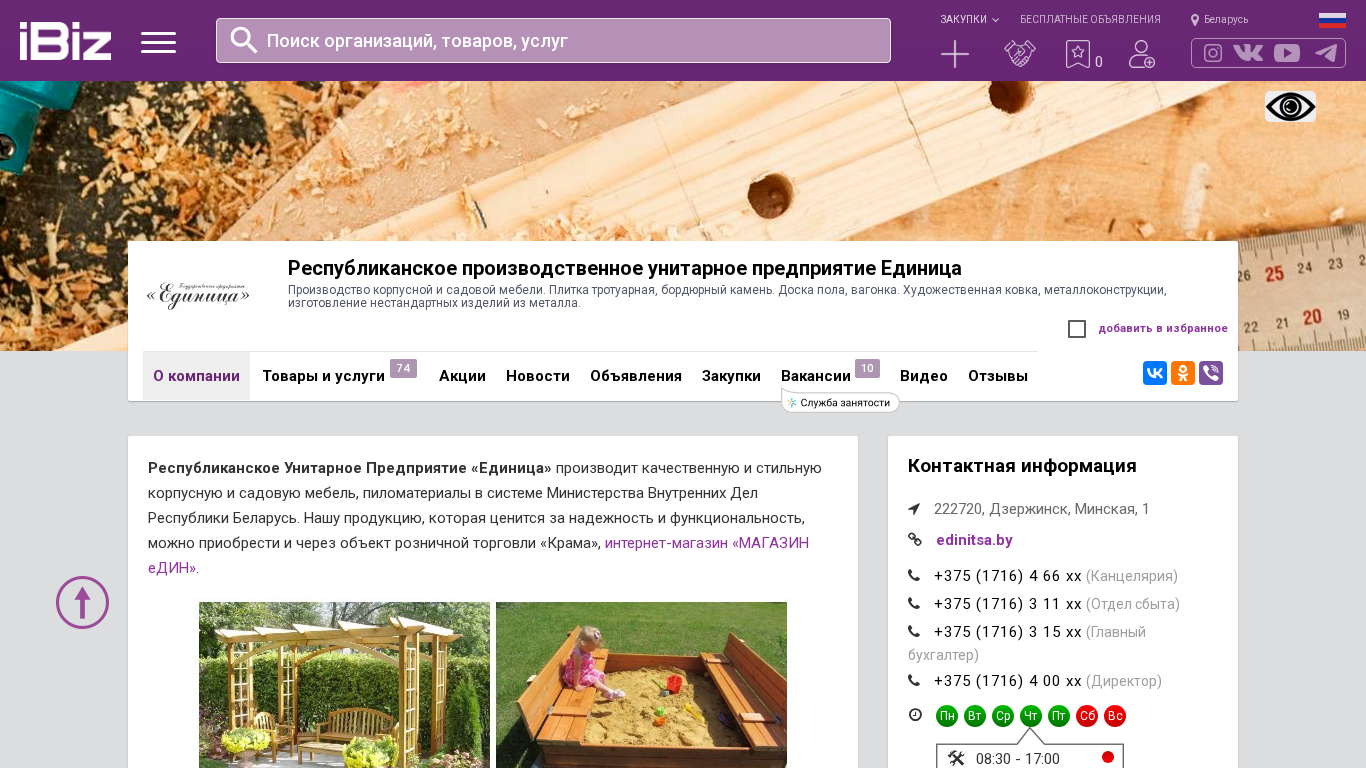This screenshot has height=768, width=1366.
Task: Open the Instagram social link
Action: (x=1213, y=53)
